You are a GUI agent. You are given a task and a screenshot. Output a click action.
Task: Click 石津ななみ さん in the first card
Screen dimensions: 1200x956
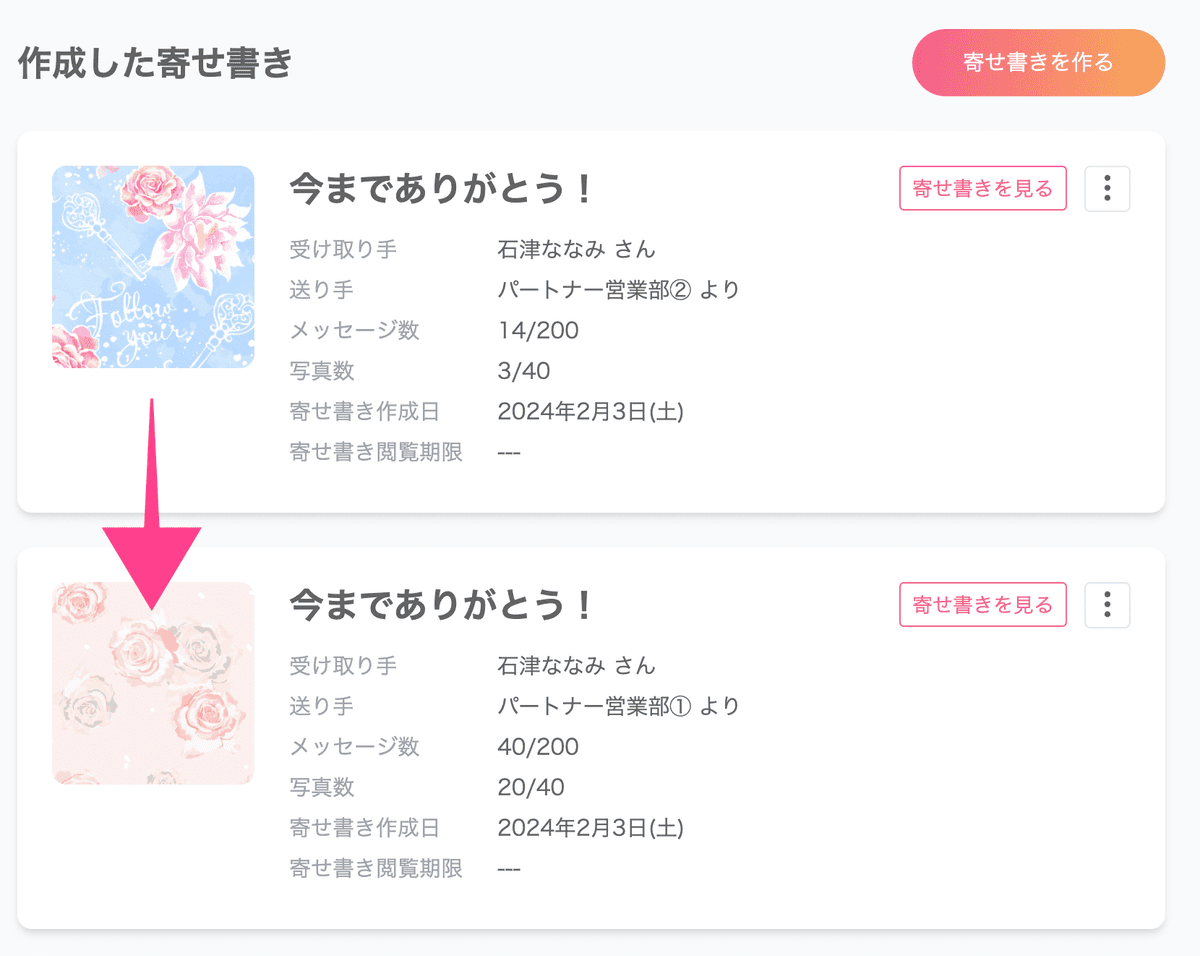[x=577, y=249]
